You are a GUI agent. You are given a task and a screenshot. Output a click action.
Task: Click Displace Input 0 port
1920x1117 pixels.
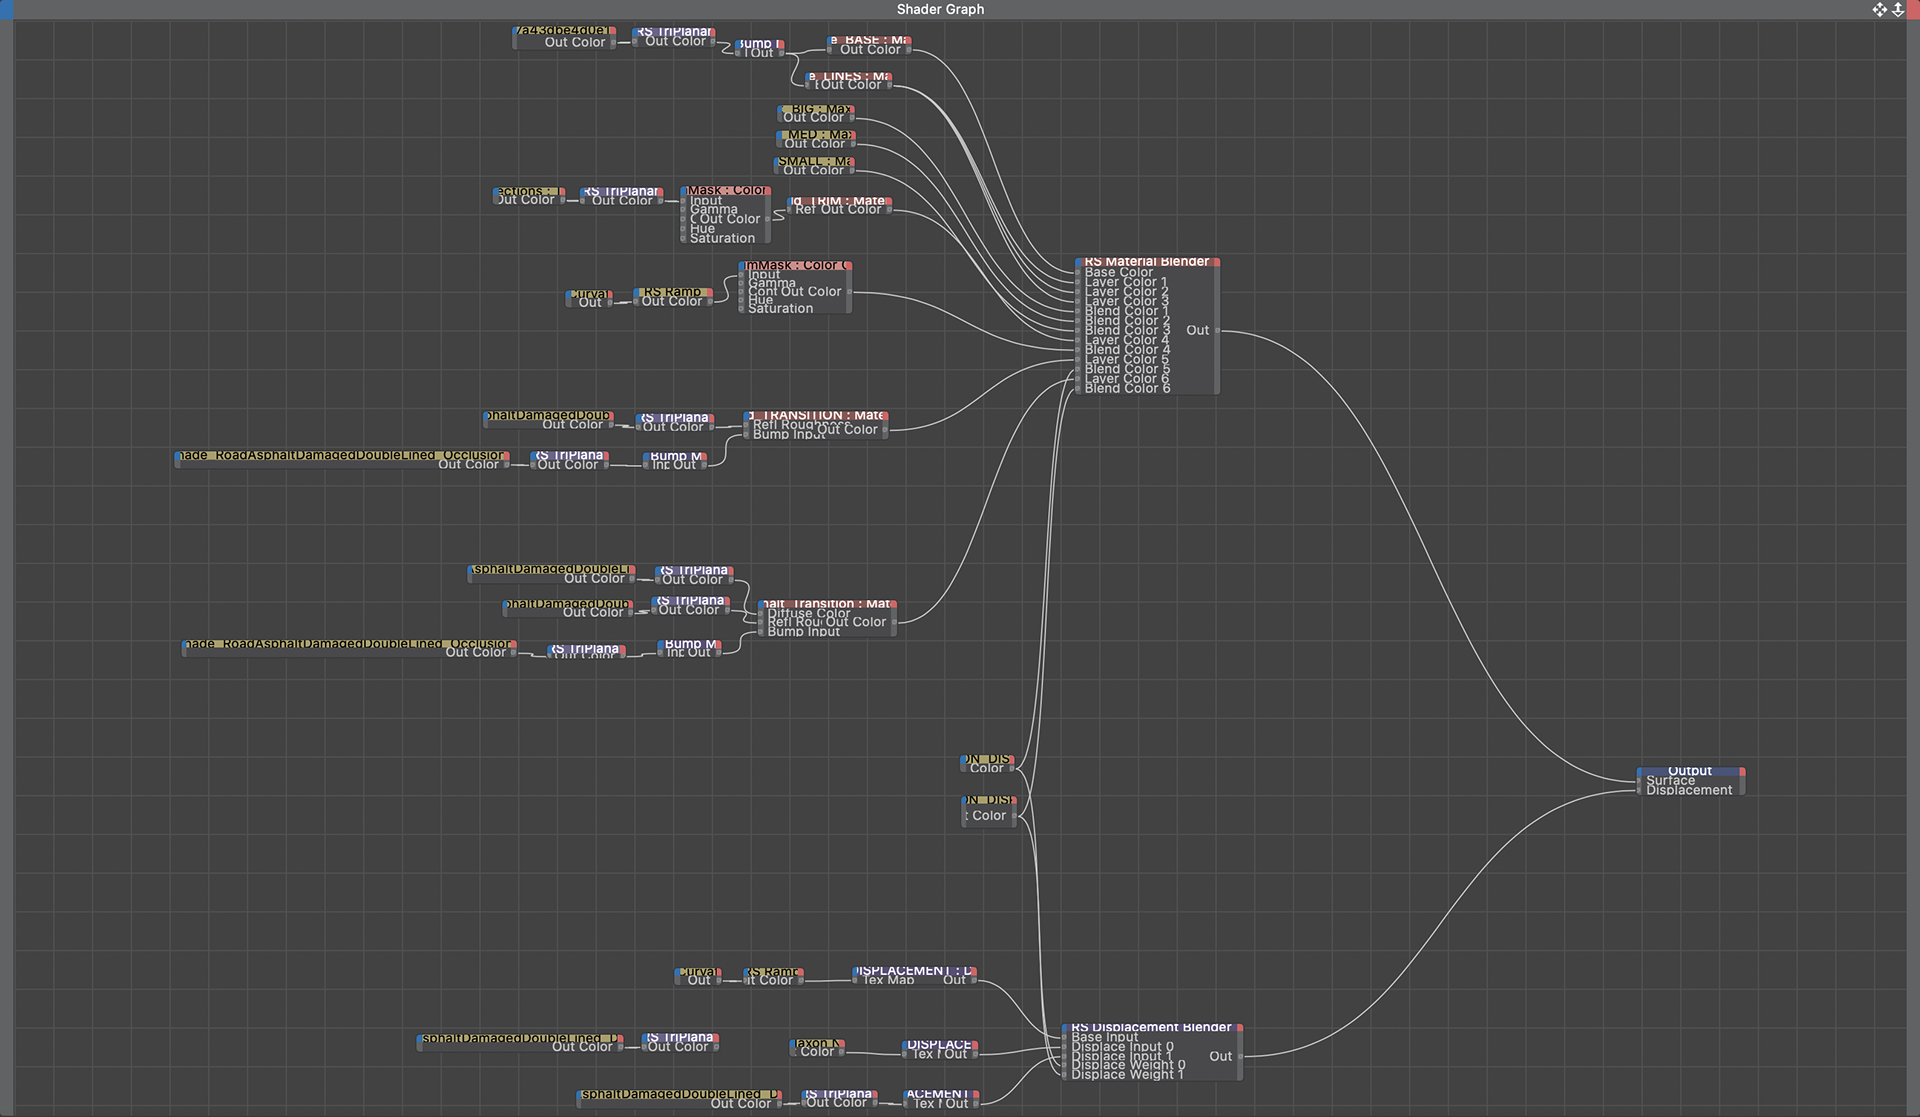[1066, 1046]
